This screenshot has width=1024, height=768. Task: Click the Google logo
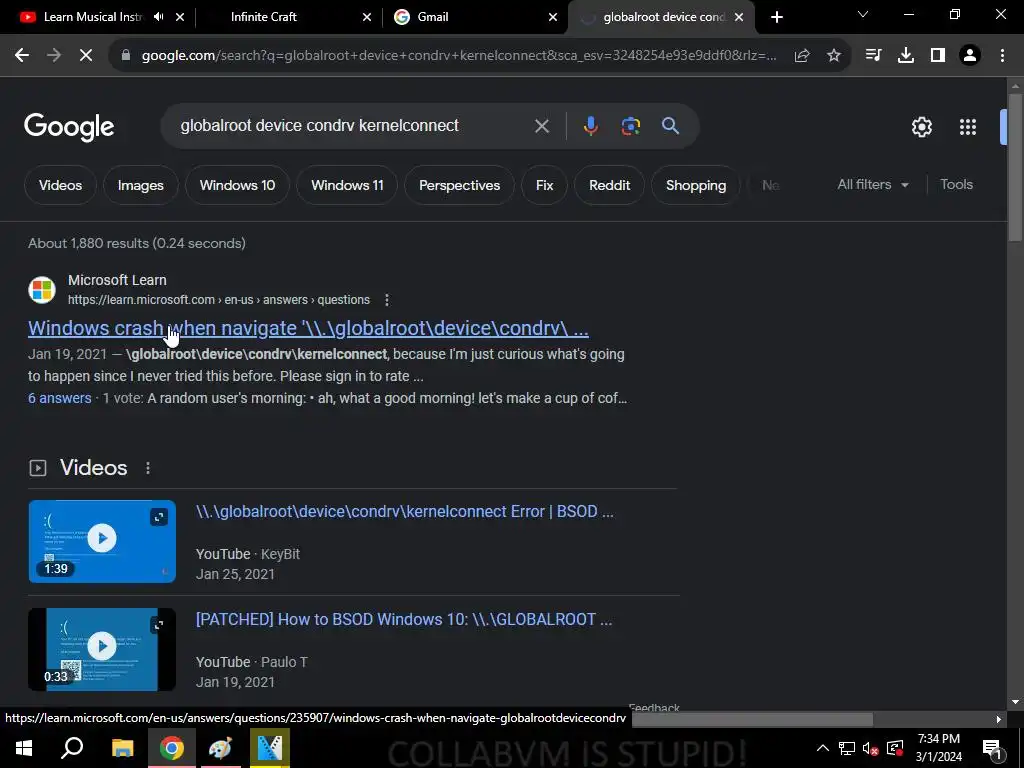(x=69, y=127)
